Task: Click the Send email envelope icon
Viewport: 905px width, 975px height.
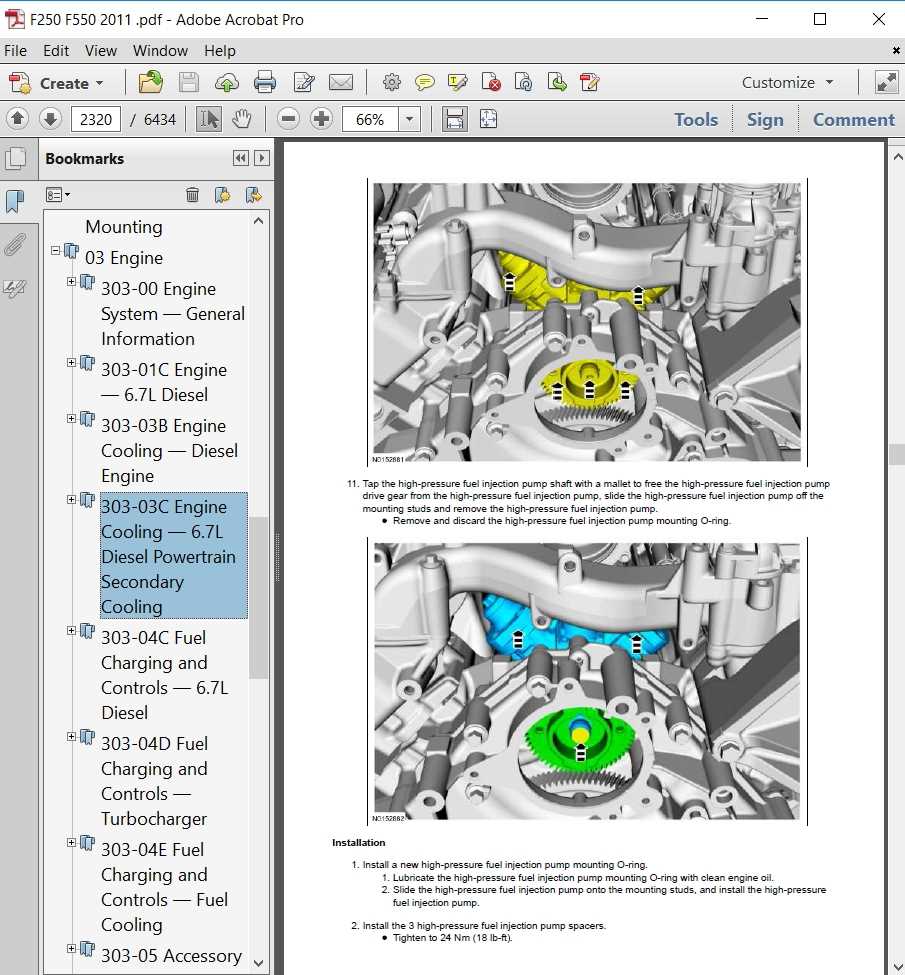Action: [341, 82]
